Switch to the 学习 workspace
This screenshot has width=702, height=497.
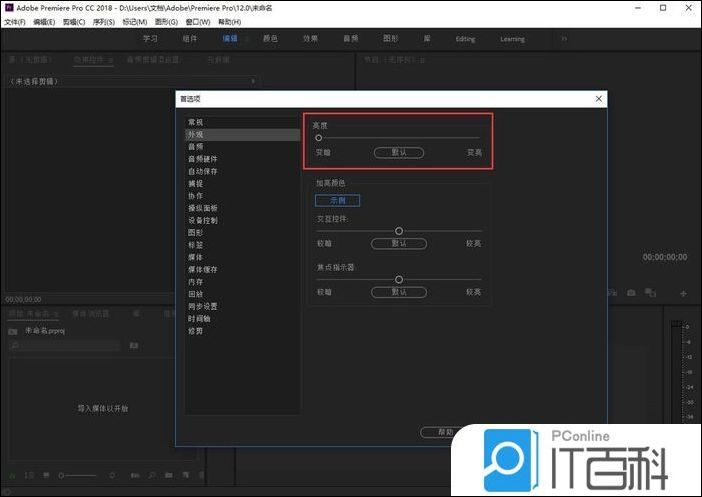150,39
